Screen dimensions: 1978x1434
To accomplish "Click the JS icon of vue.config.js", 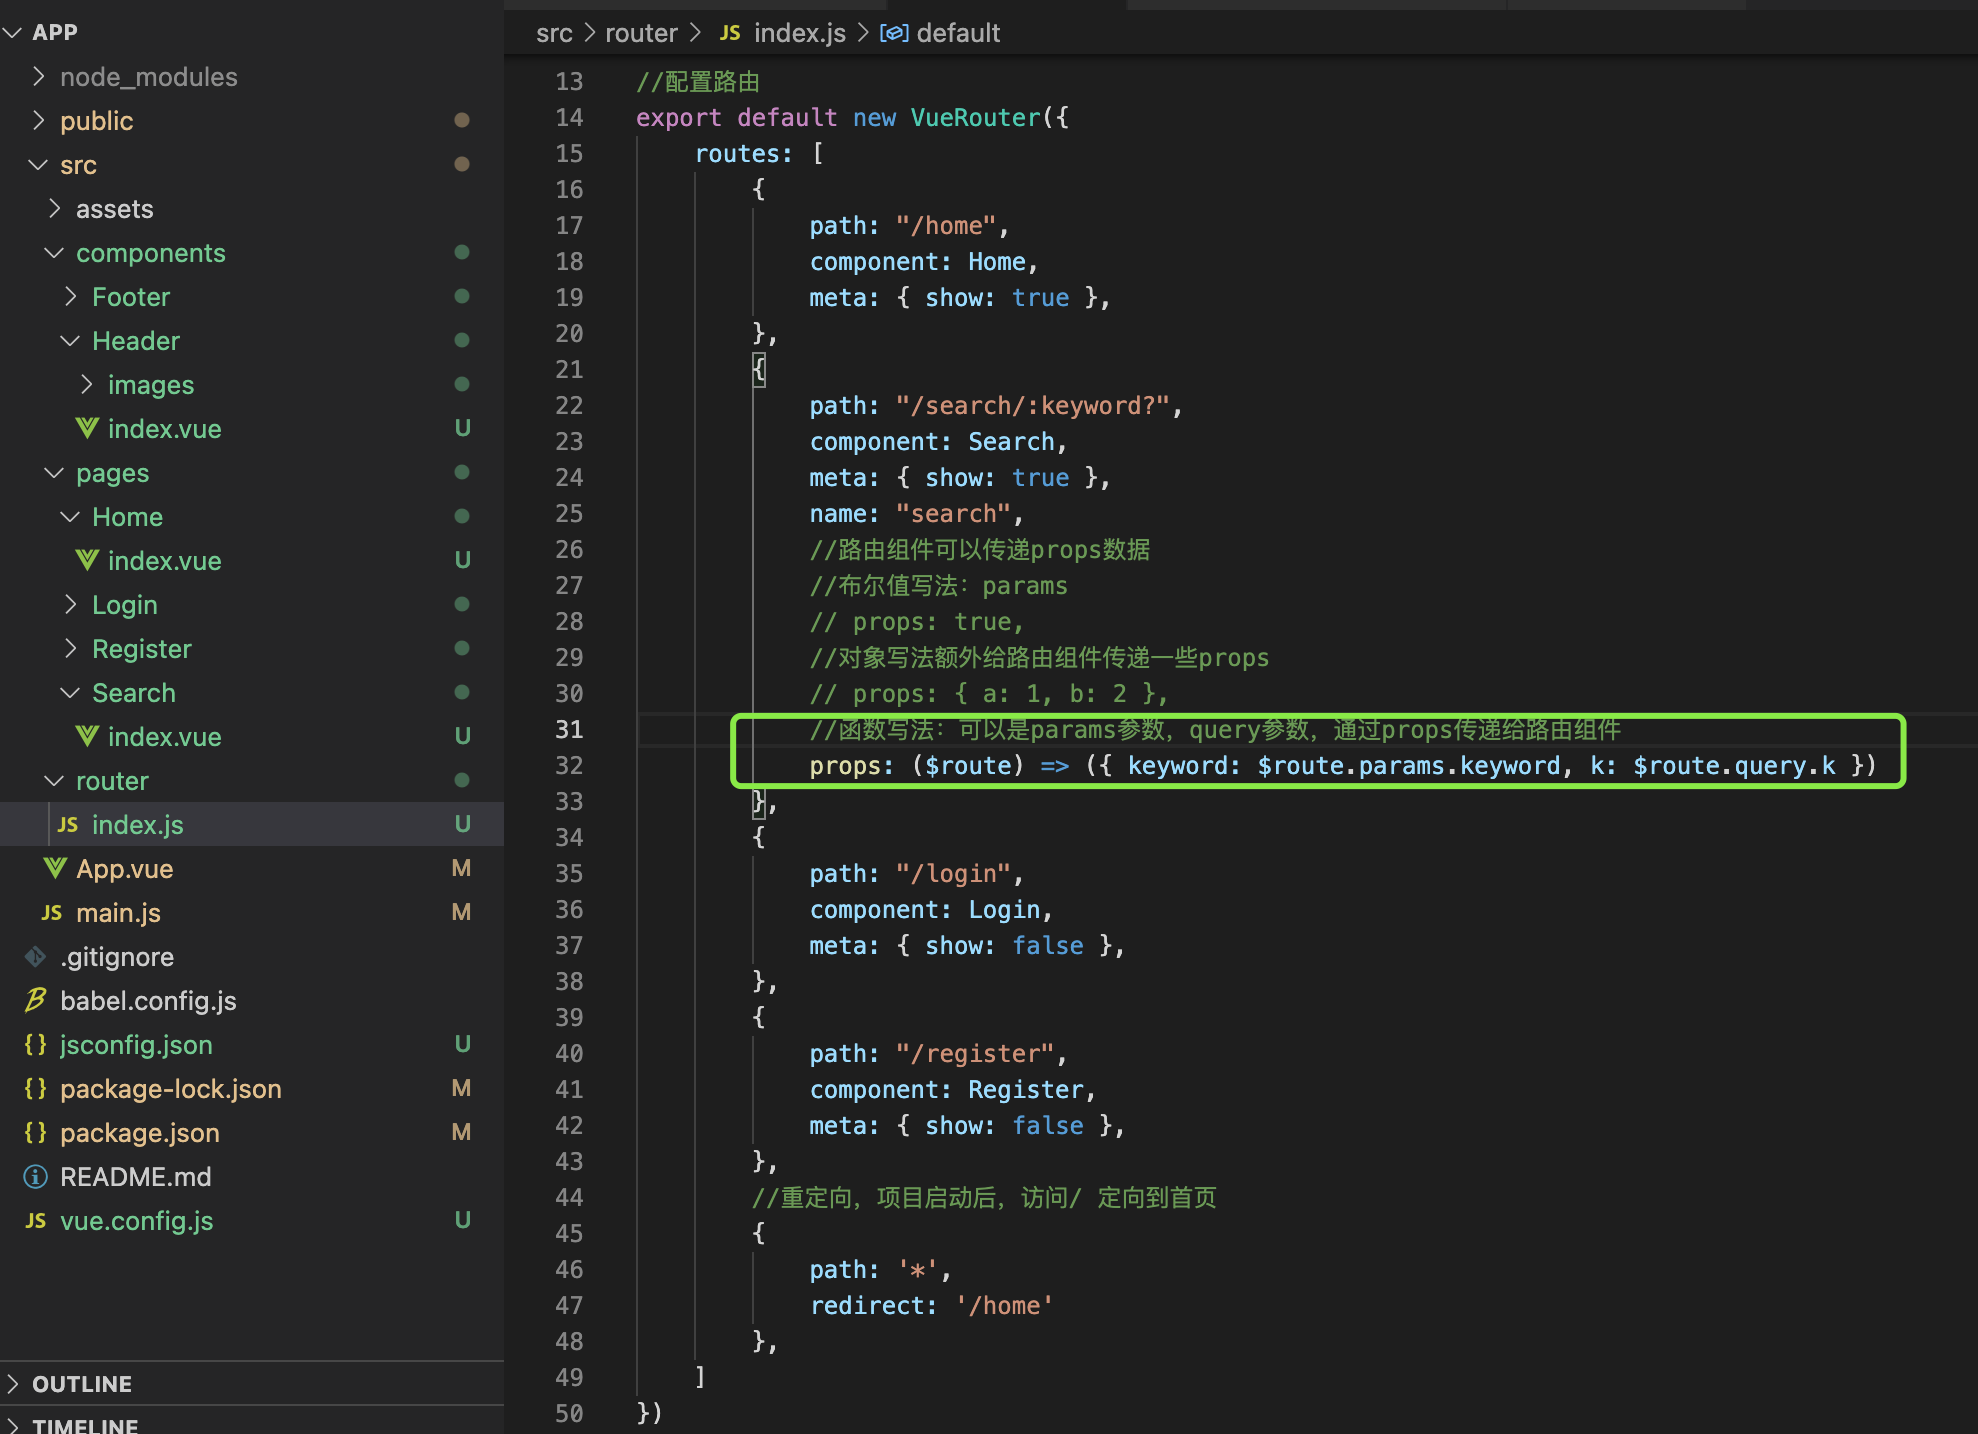I will [x=36, y=1220].
